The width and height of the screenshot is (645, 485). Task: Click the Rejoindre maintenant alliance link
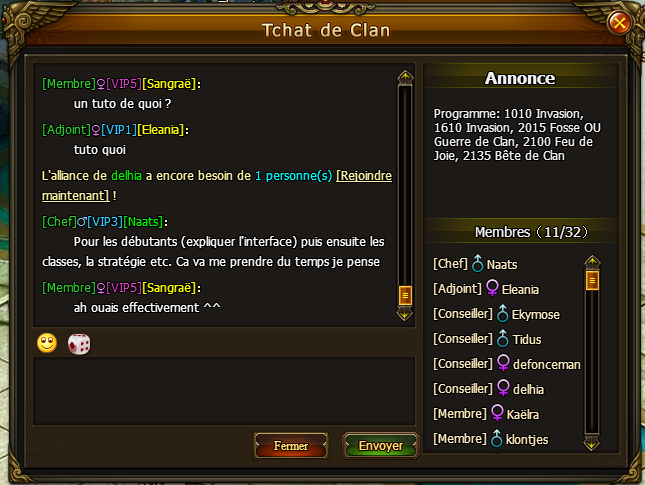point(217,186)
